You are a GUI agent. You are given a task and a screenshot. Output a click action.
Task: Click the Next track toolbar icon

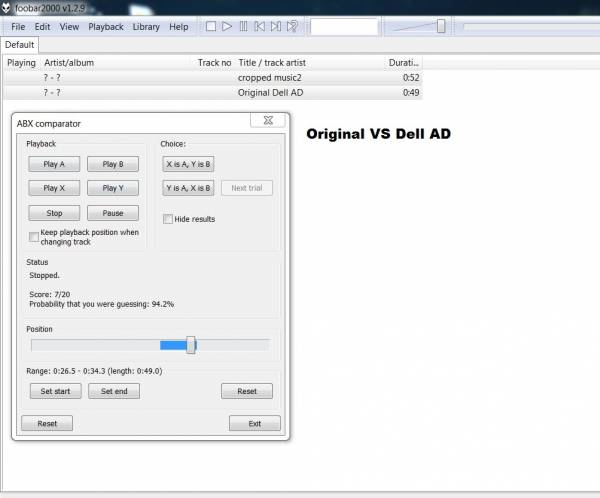pos(276,26)
